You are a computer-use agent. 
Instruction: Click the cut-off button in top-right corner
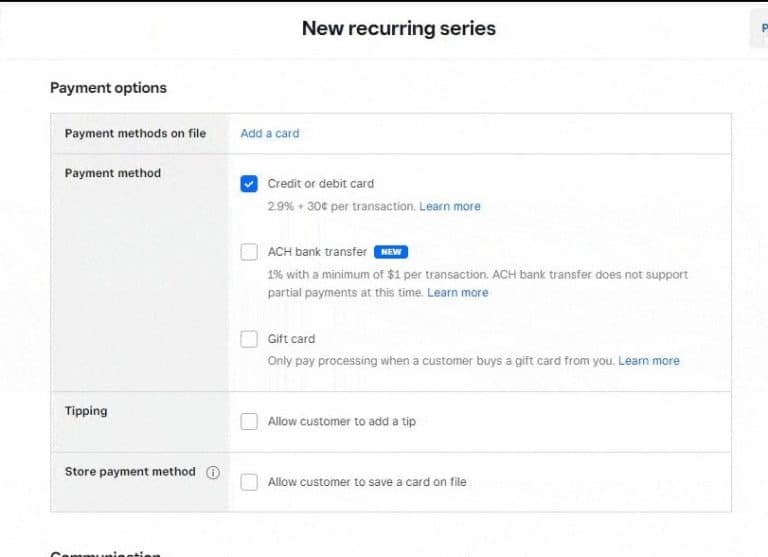[760, 28]
